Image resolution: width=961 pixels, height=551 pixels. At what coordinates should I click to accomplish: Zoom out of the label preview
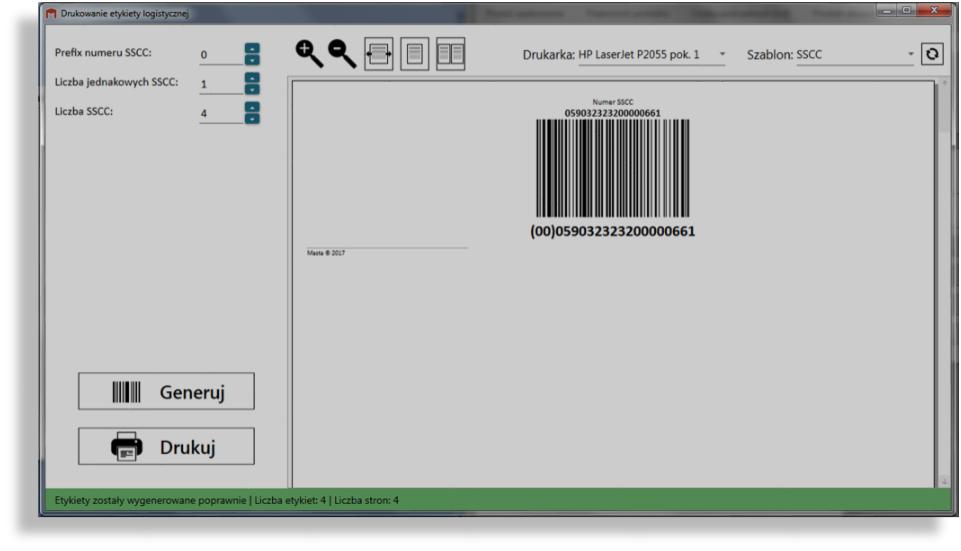click(x=342, y=54)
